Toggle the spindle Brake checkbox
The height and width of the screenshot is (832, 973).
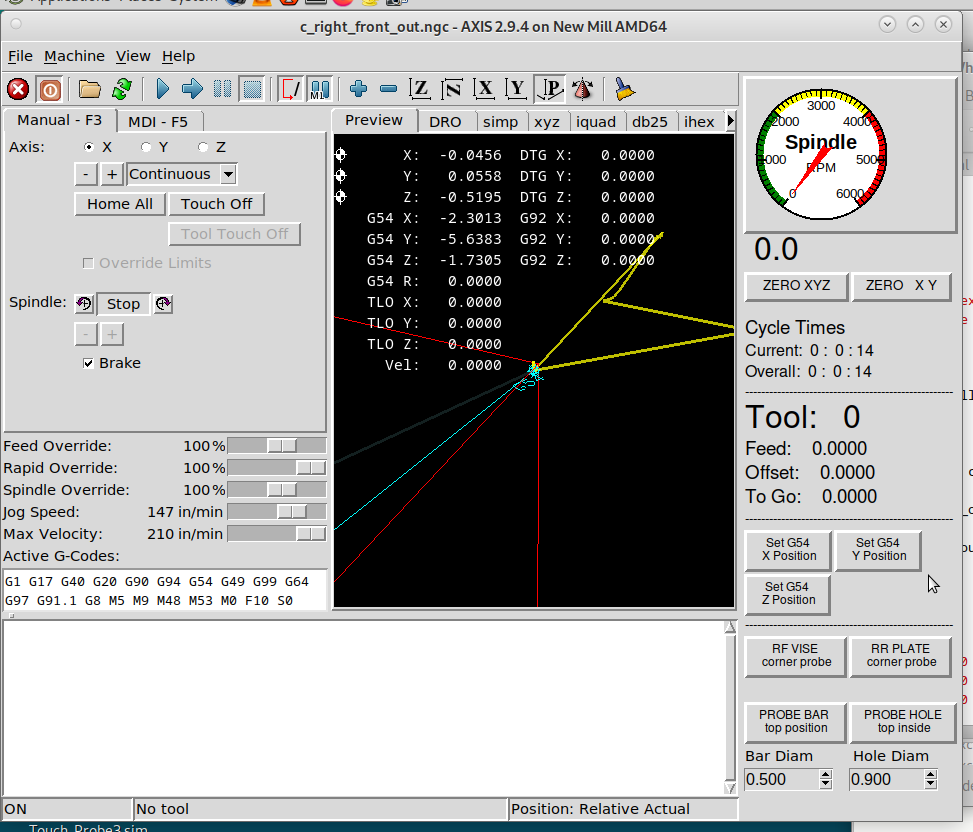click(x=89, y=363)
